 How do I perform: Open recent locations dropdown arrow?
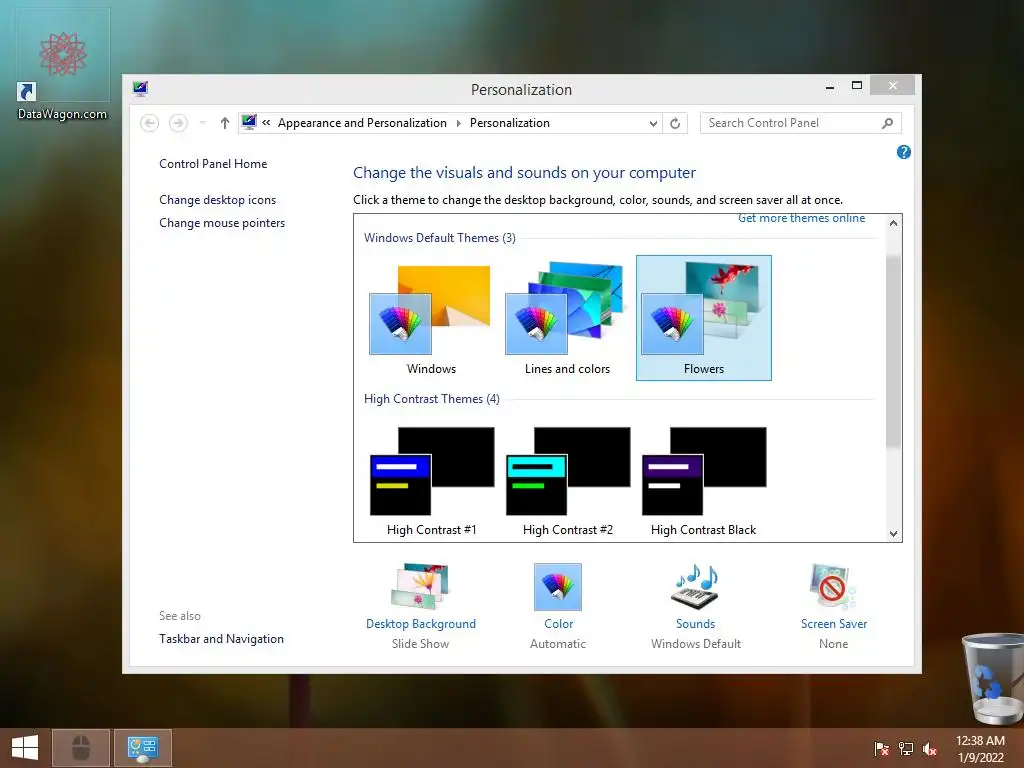[202, 123]
